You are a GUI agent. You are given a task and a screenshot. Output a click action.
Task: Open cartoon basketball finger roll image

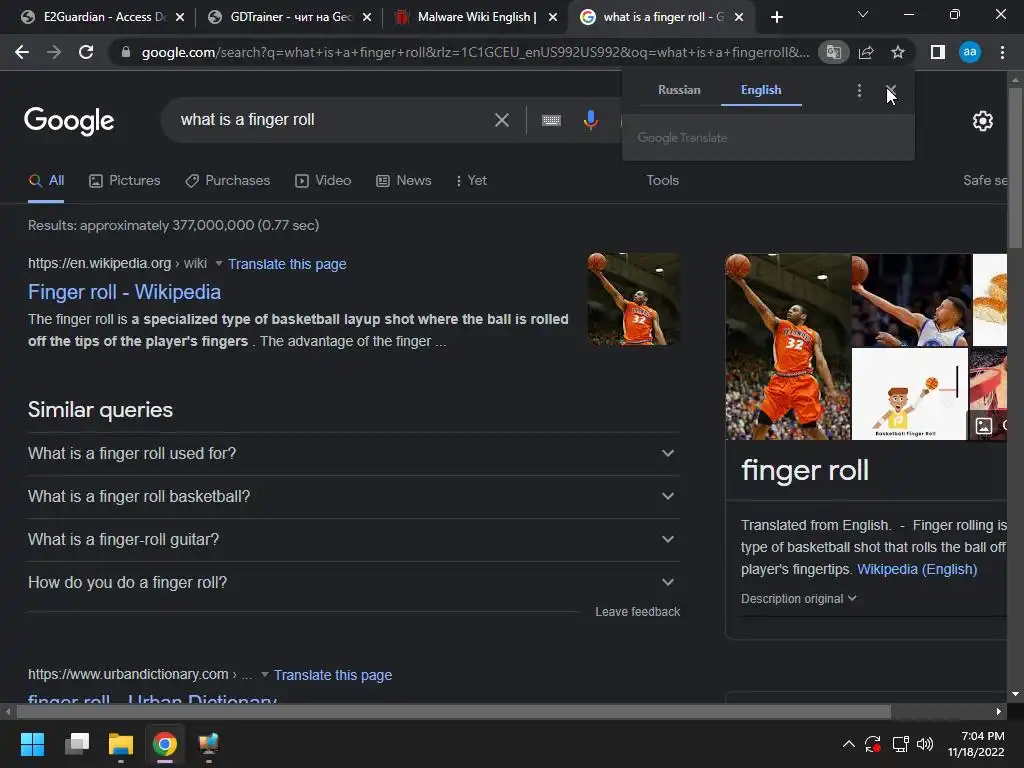coord(910,394)
